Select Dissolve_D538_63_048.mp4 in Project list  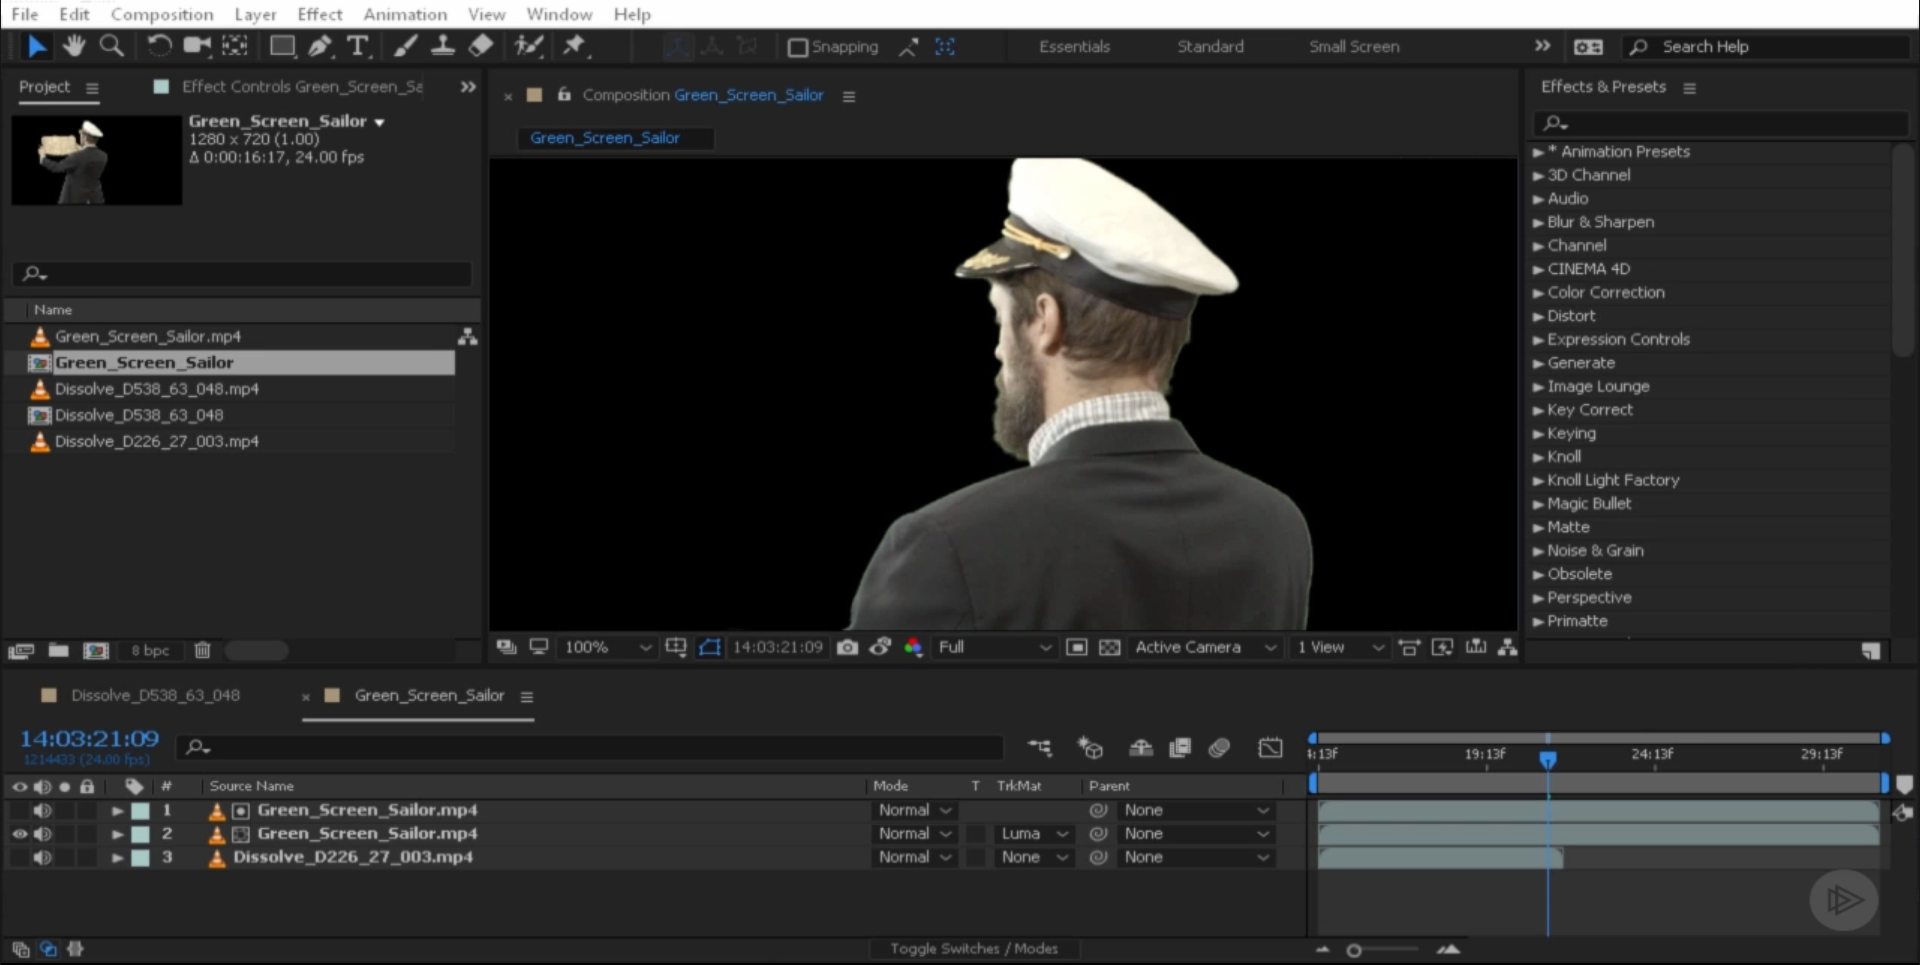click(x=157, y=389)
